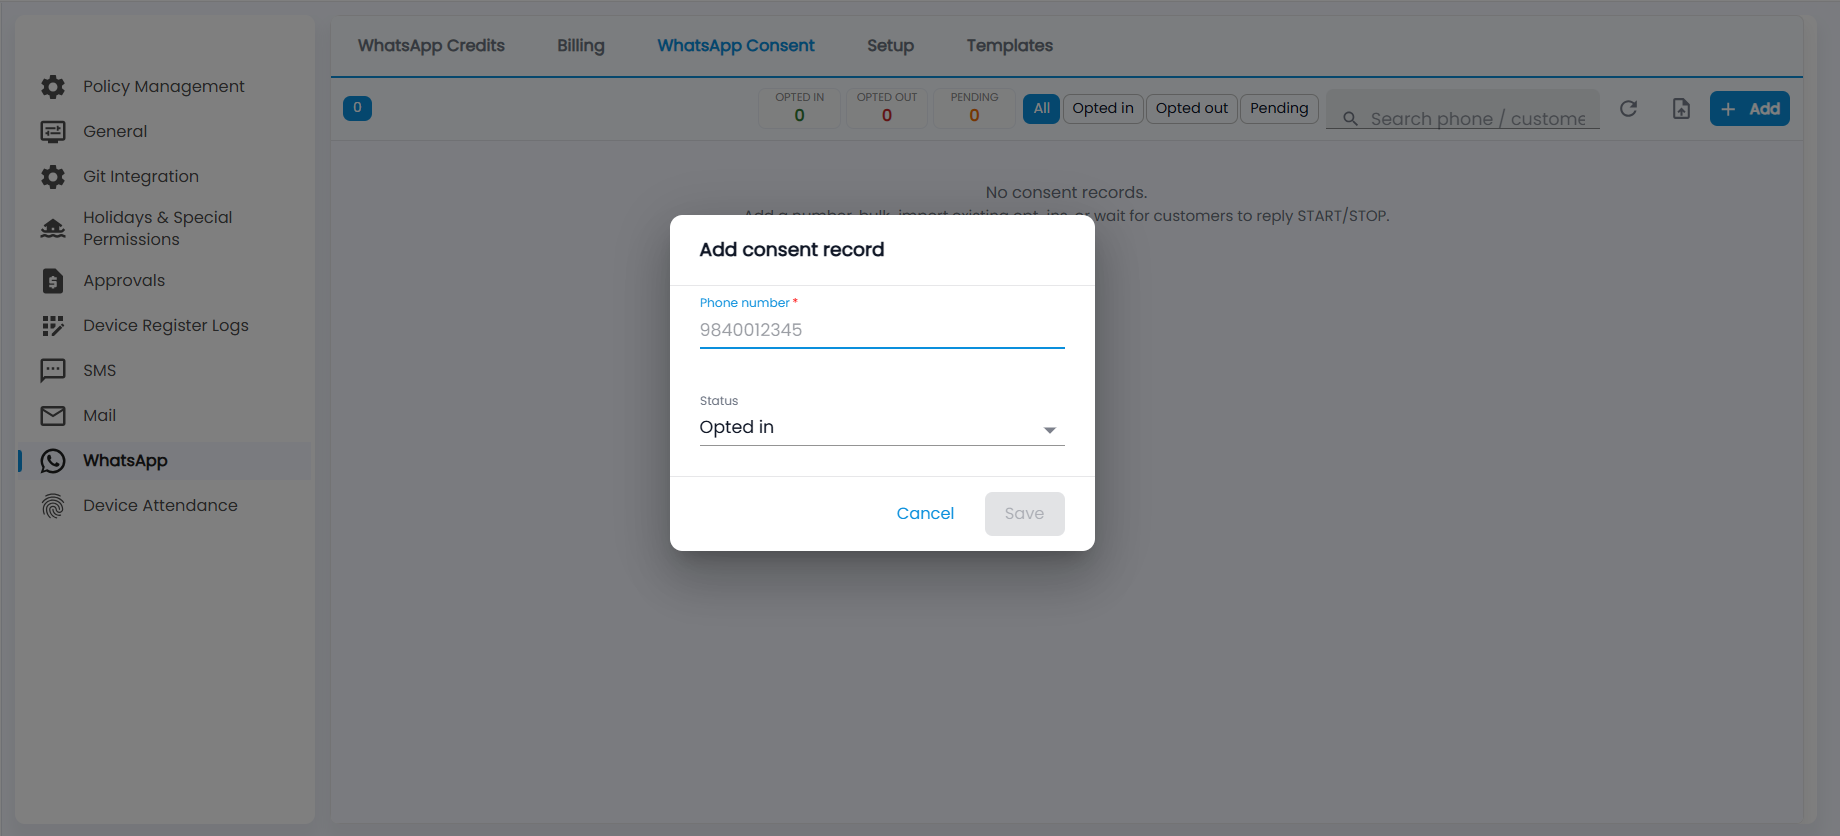1840x836 pixels.
Task: Click the search magnifier icon
Action: click(x=1350, y=119)
